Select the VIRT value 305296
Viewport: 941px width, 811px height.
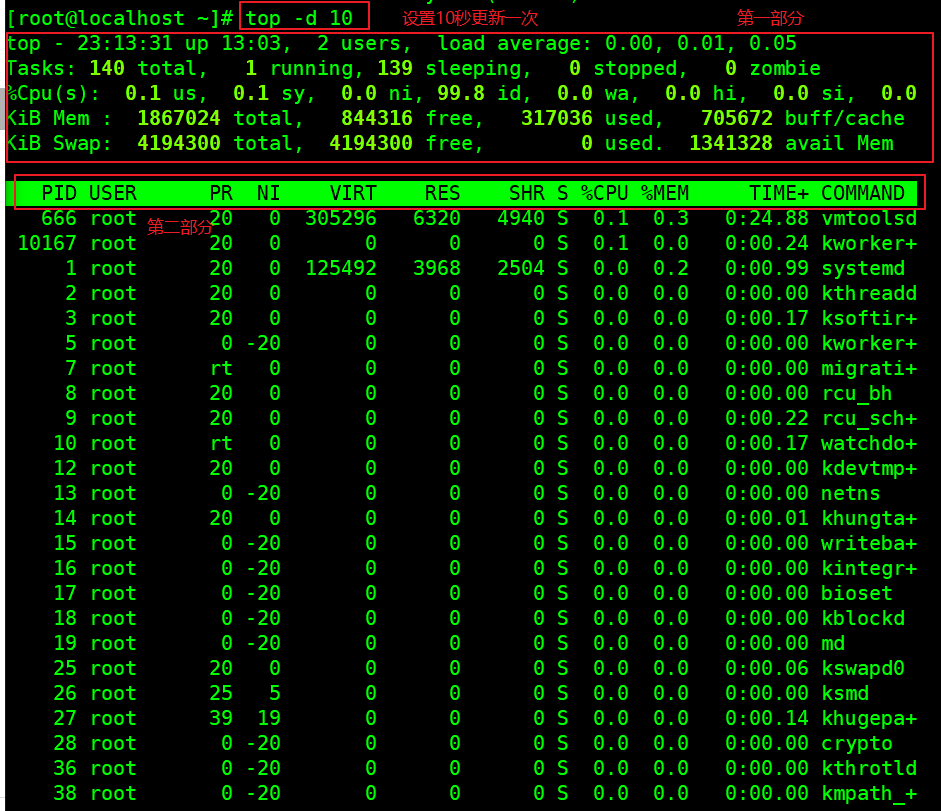tap(341, 219)
